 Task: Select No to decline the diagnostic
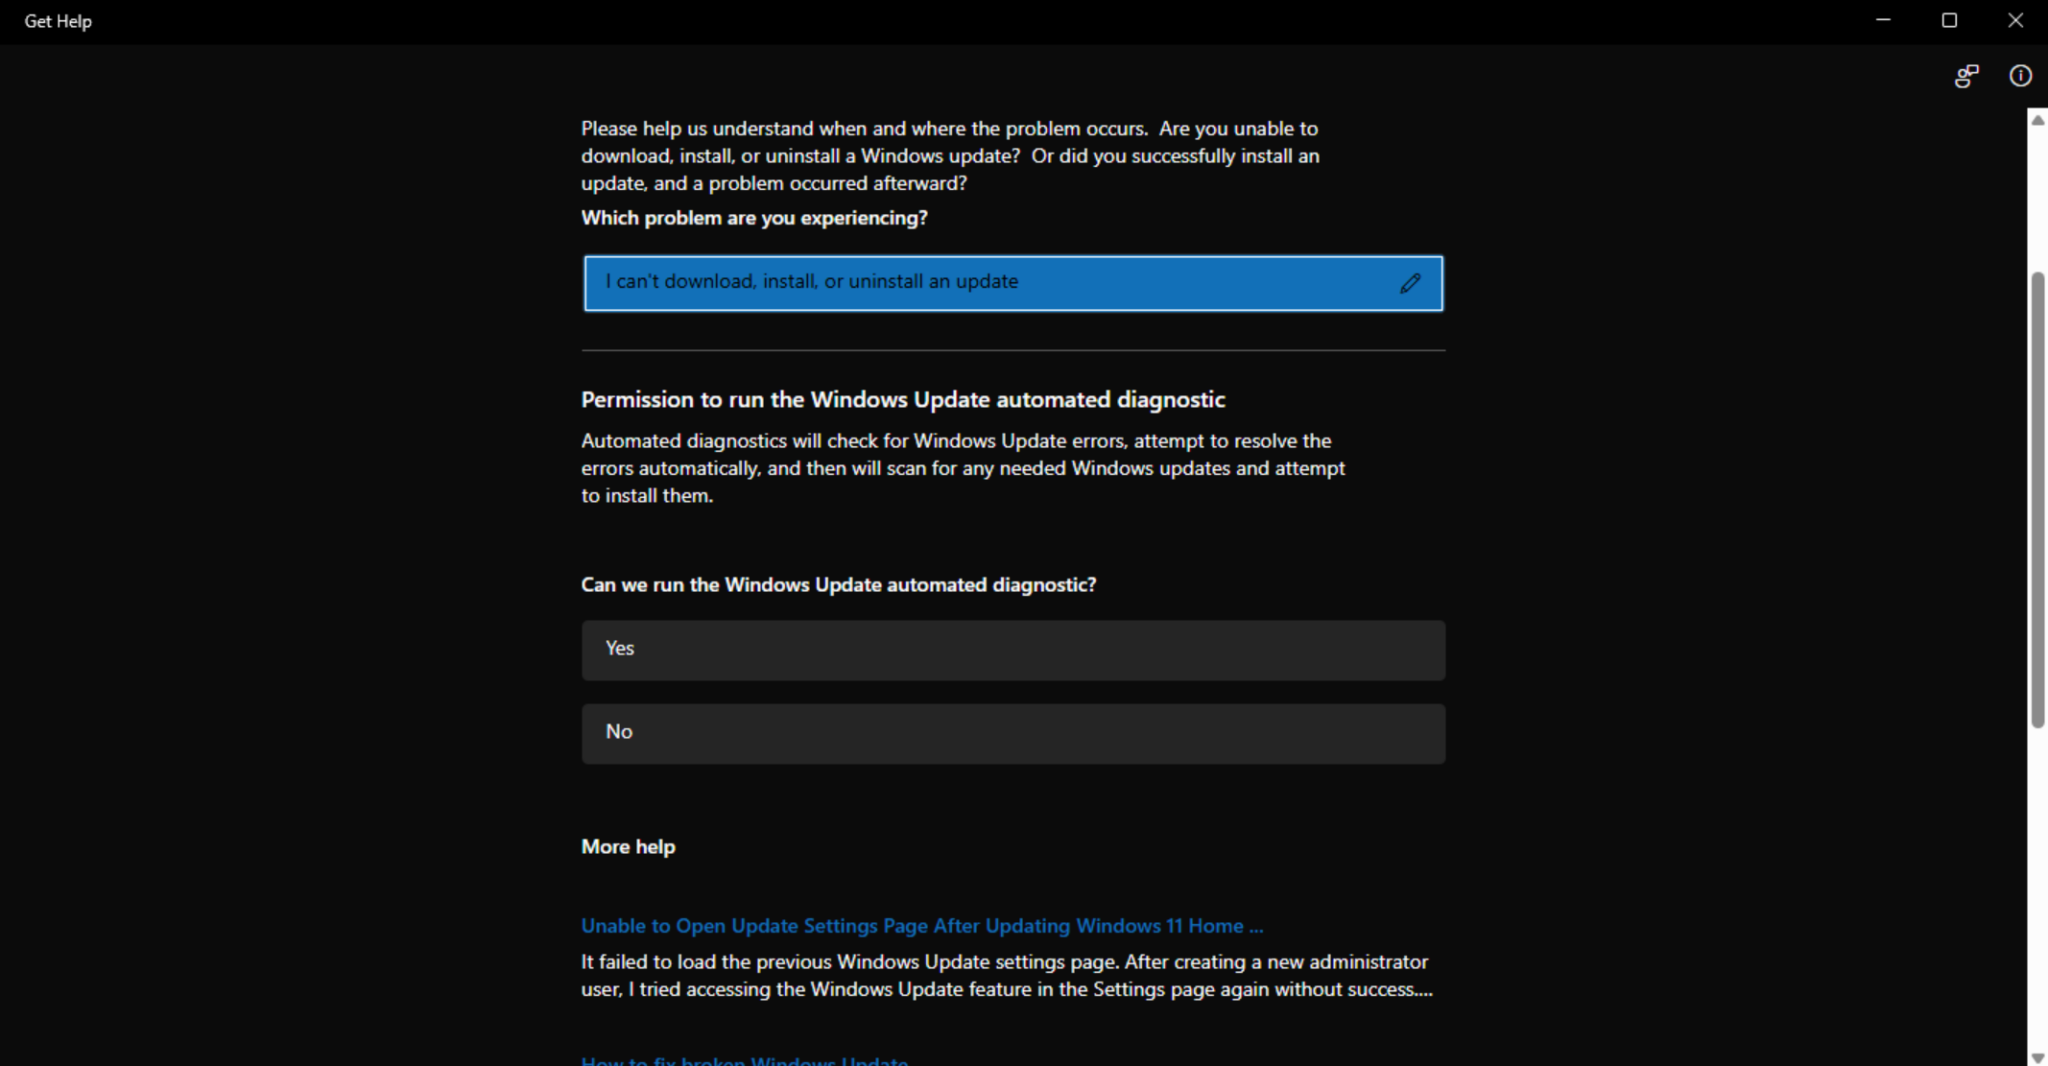(x=1012, y=732)
